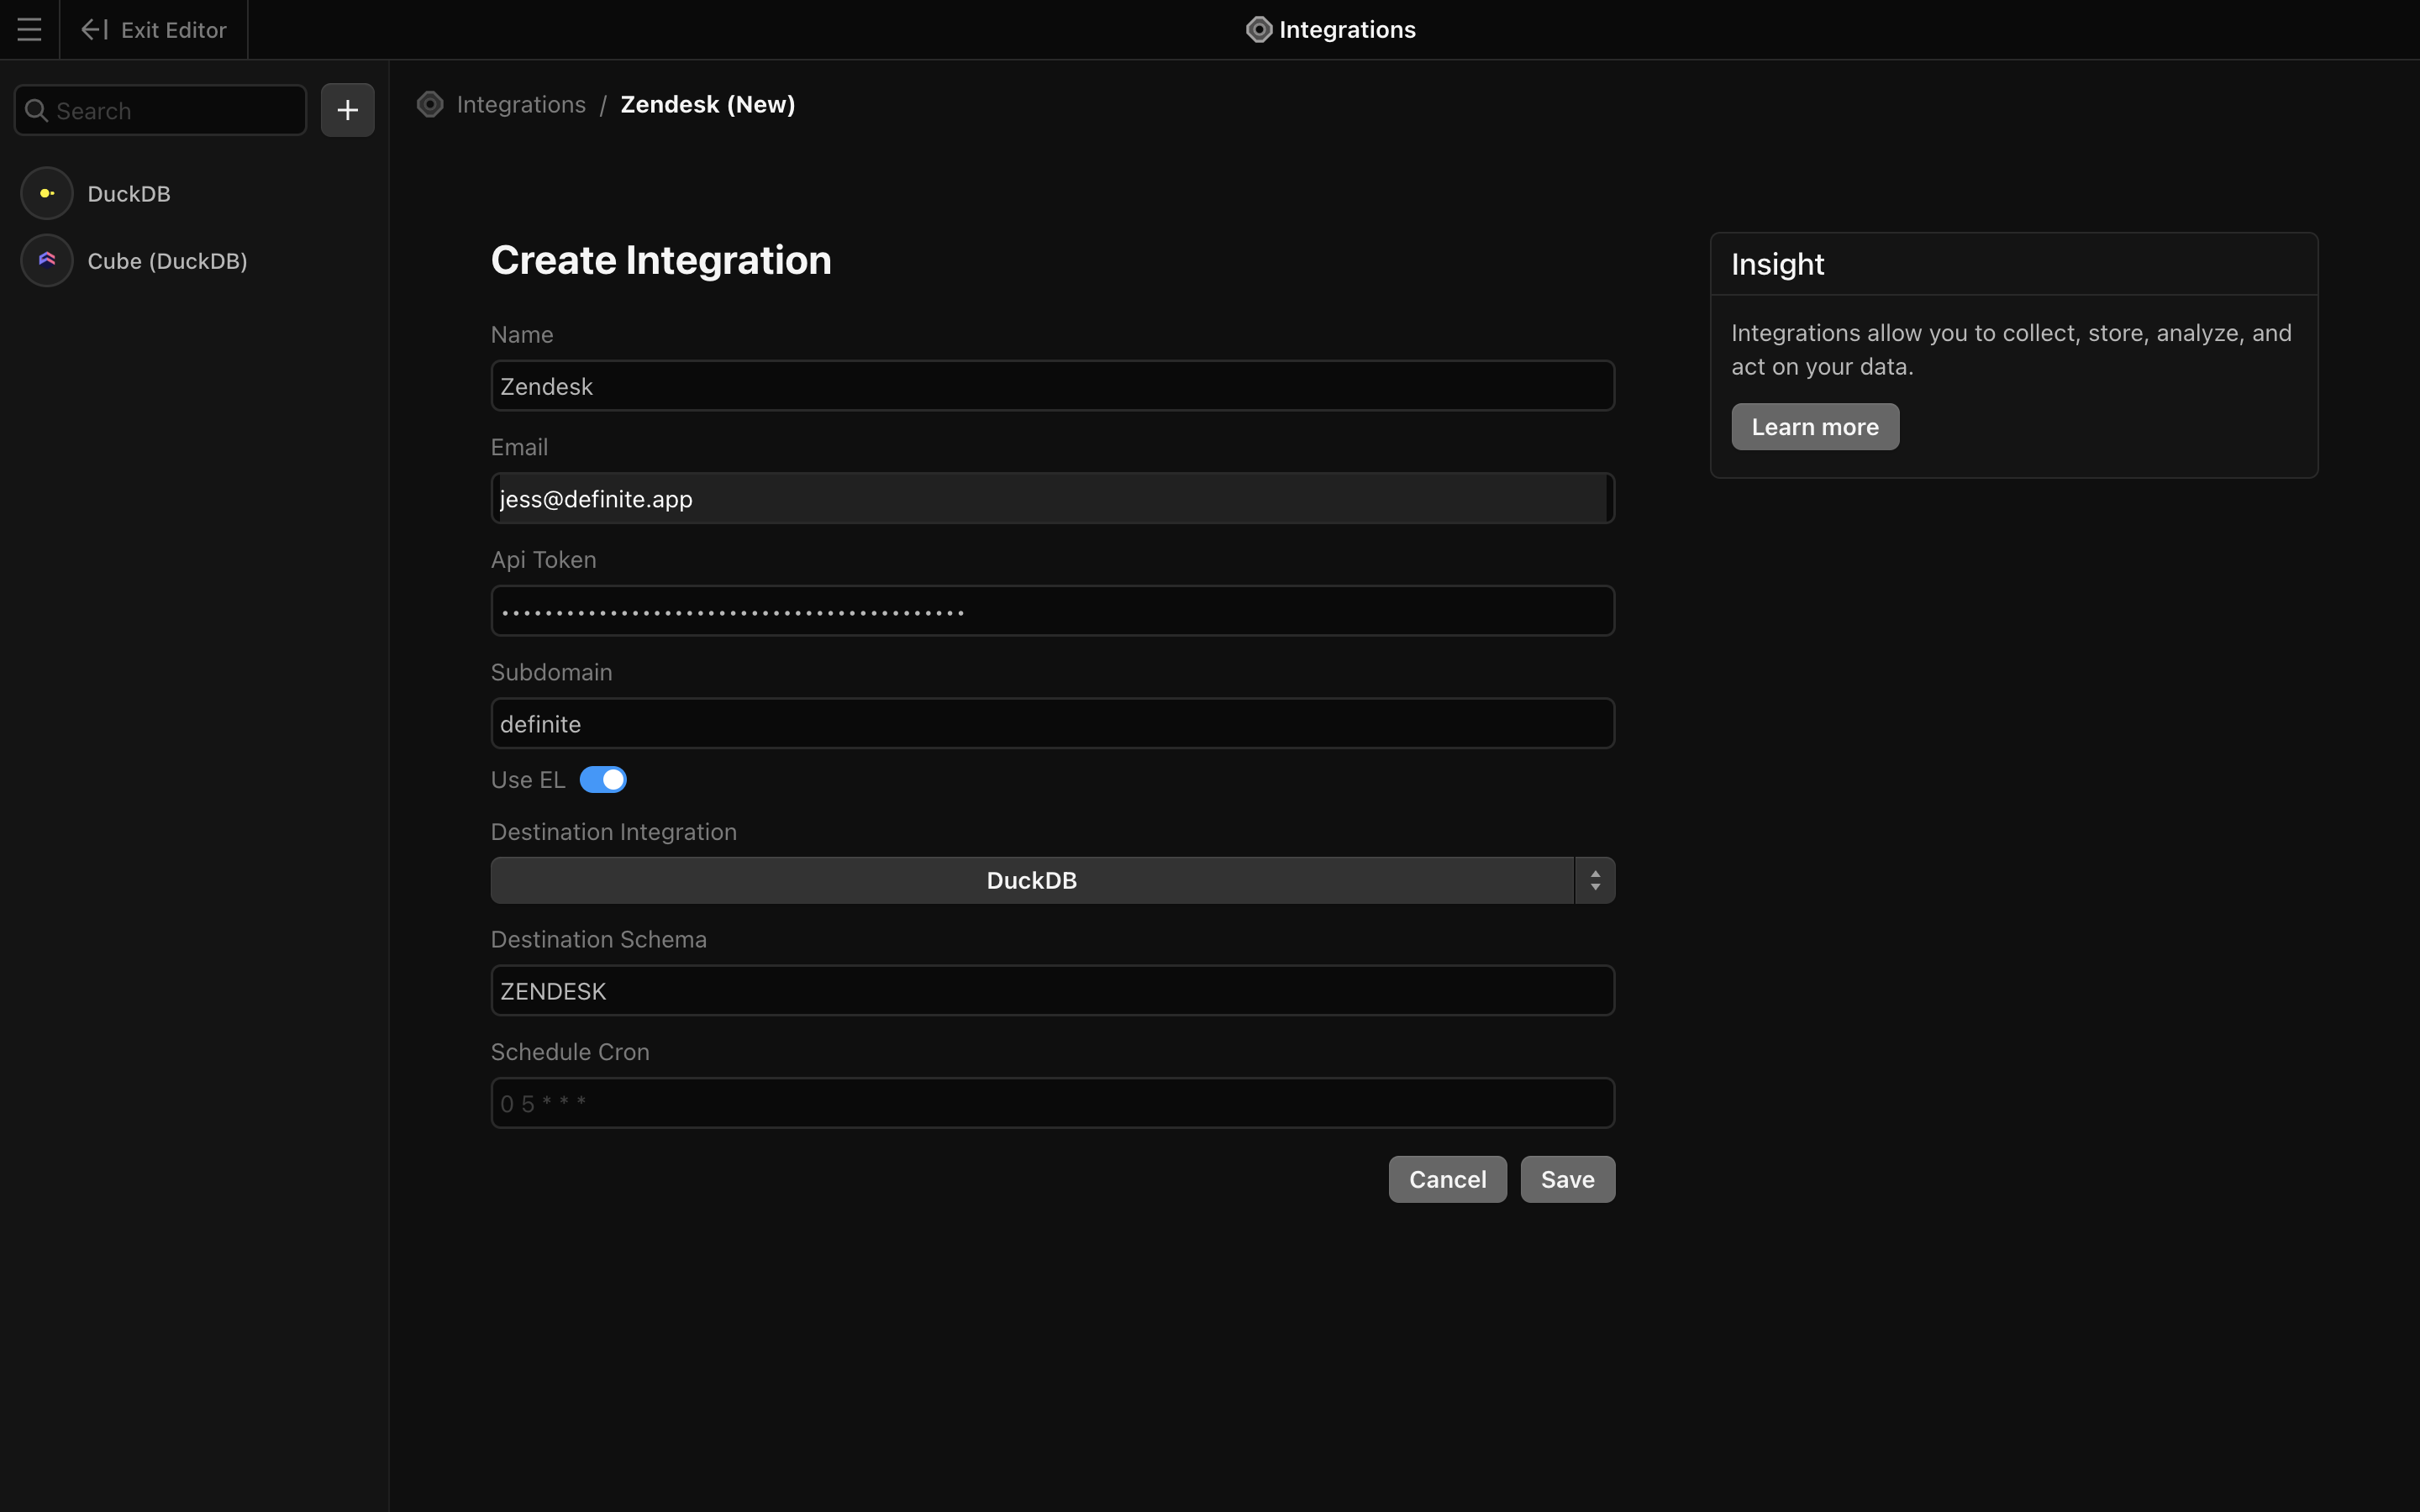Focus the Search input field
2420x1512 pixels.
coord(160,111)
